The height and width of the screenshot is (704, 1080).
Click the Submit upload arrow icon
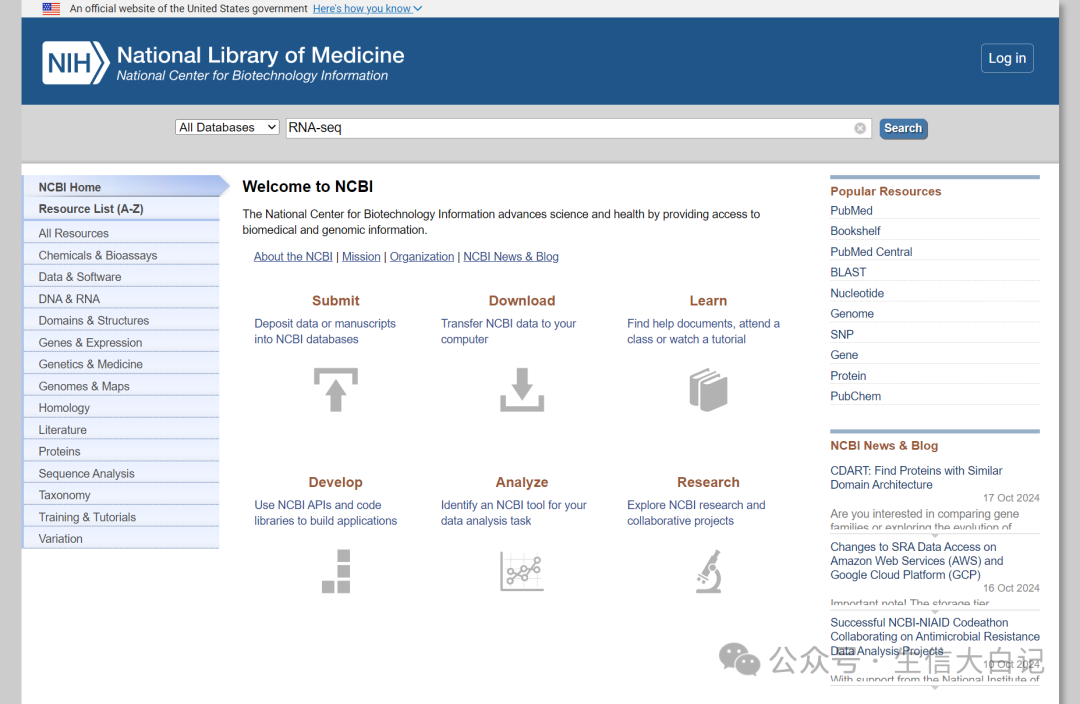point(335,390)
